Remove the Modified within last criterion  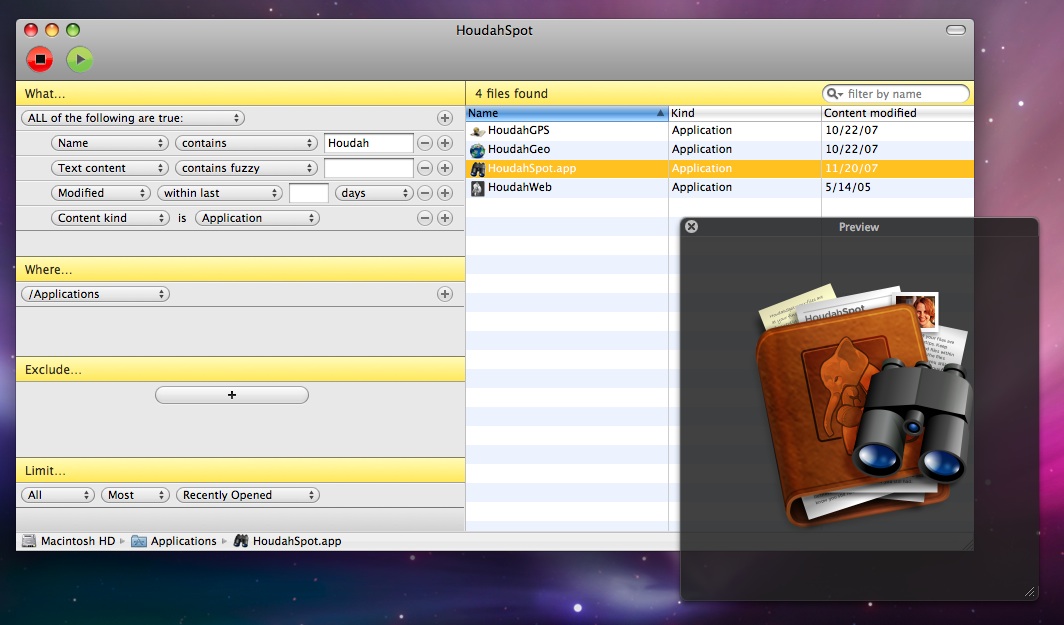click(x=425, y=193)
